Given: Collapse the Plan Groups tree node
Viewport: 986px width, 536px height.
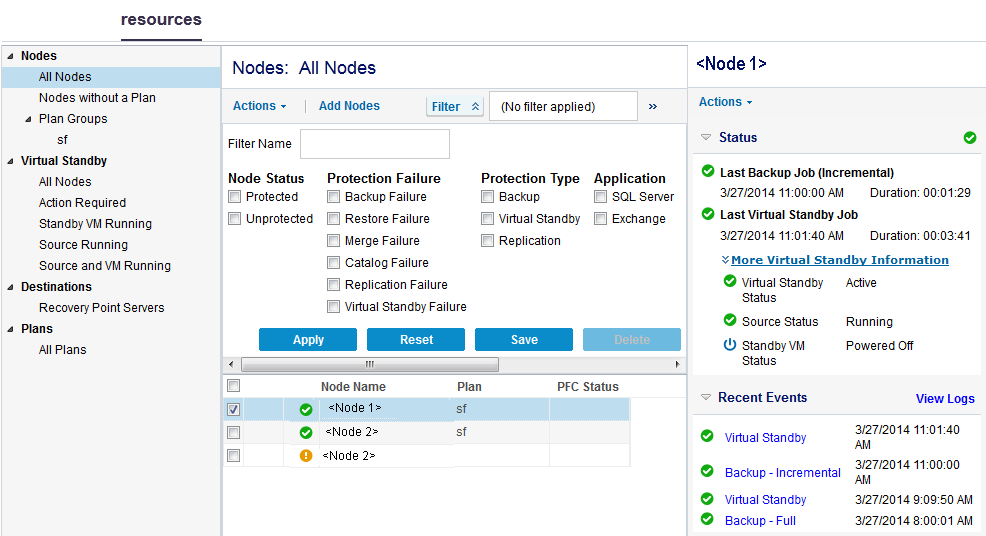Looking at the screenshot, I should point(29,119).
